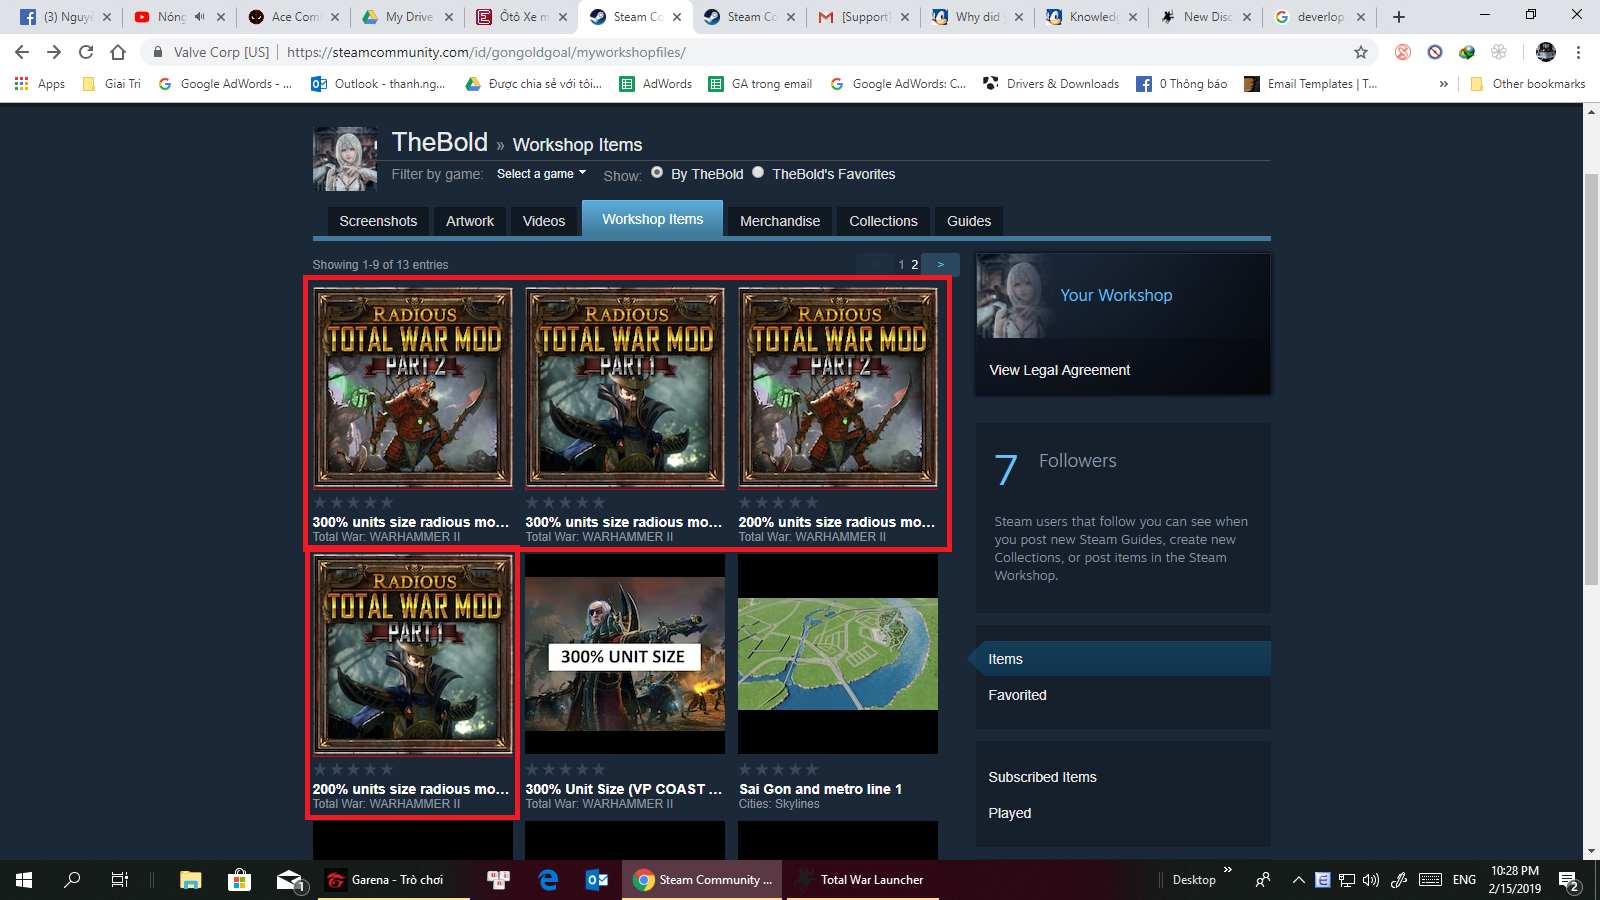Viewport: 1600px width, 900px height.
Task: Open the Windows Start menu
Action: [24, 880]
